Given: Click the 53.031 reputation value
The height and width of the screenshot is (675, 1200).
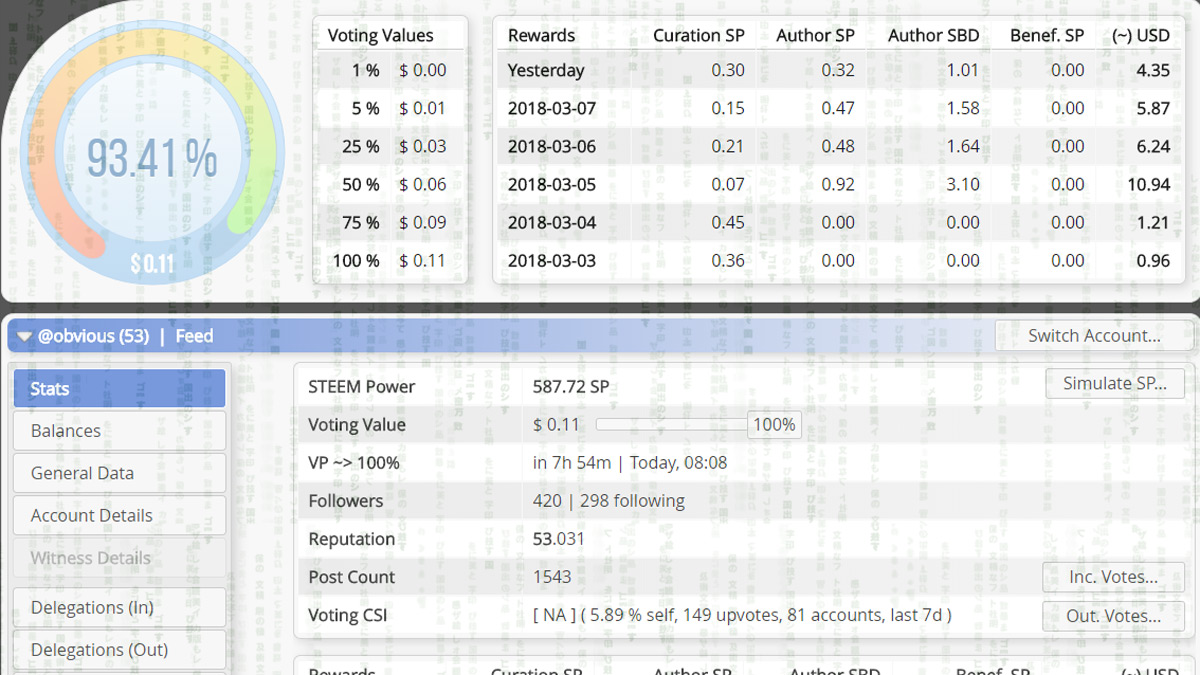Looking at the screenshot, I should point(559,539).
